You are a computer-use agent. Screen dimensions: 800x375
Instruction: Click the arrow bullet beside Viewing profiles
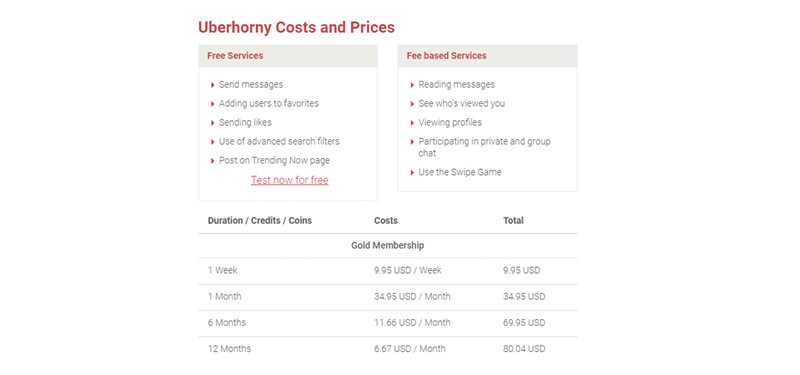412,123
